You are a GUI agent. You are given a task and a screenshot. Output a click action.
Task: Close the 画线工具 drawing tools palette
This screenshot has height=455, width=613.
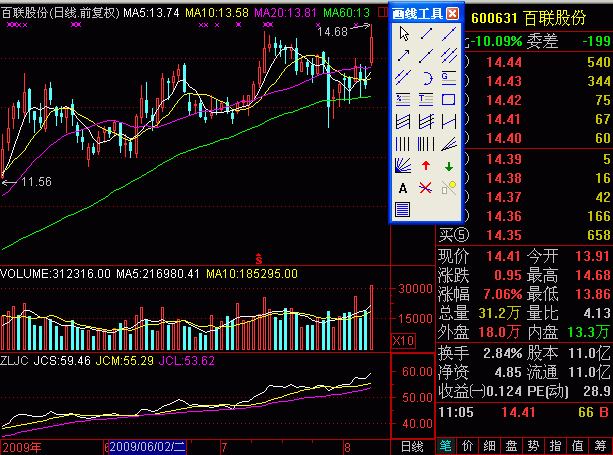(x=452, y=14)
